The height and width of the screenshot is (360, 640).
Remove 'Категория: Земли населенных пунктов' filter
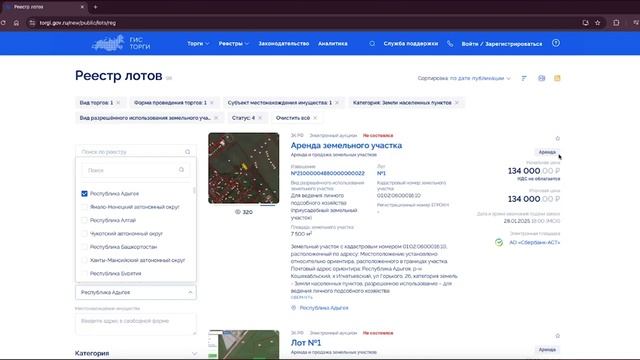pyautogui.click(x=457, y=103)
